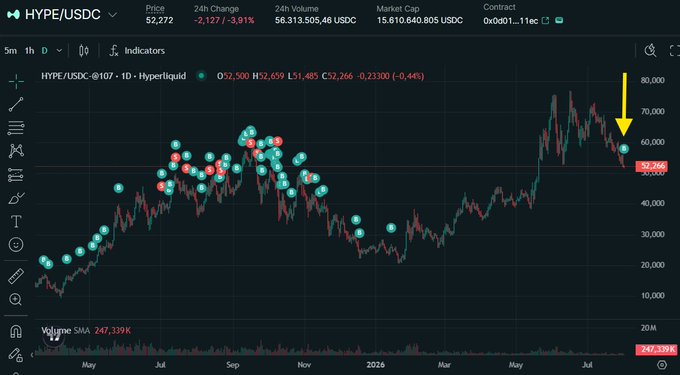The image size is (680, 375).
Task: Select the crosshair cursor tool
Action: 16,82
